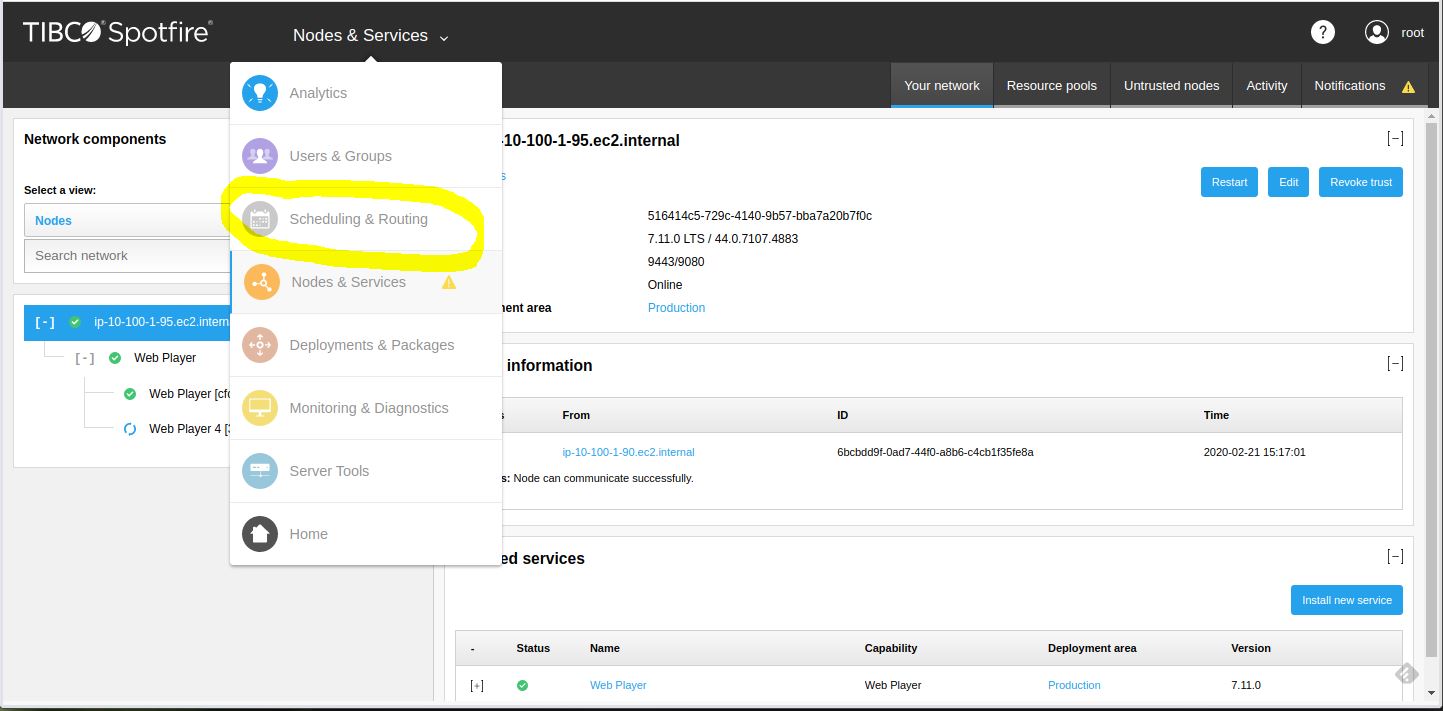This screenshot has width=1443, height=711.
Task: Select Analytics from the menu
Action: pyautogui.click(x=366, y=93)
